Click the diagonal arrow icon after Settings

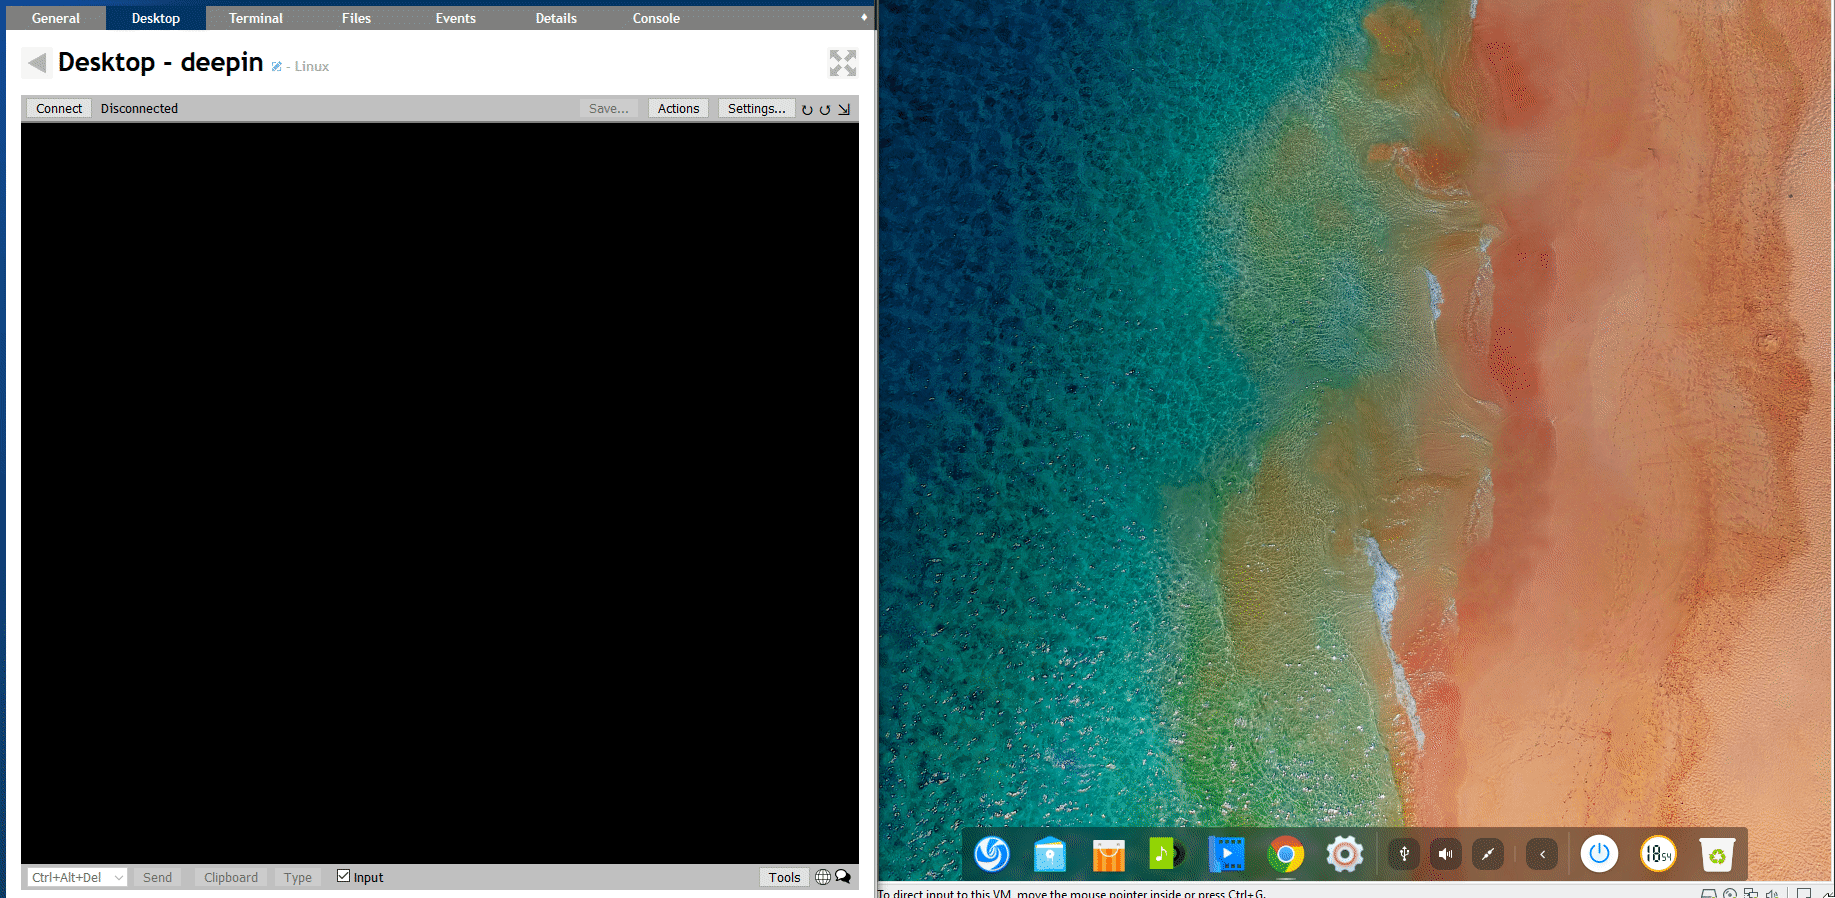(844, 109)
